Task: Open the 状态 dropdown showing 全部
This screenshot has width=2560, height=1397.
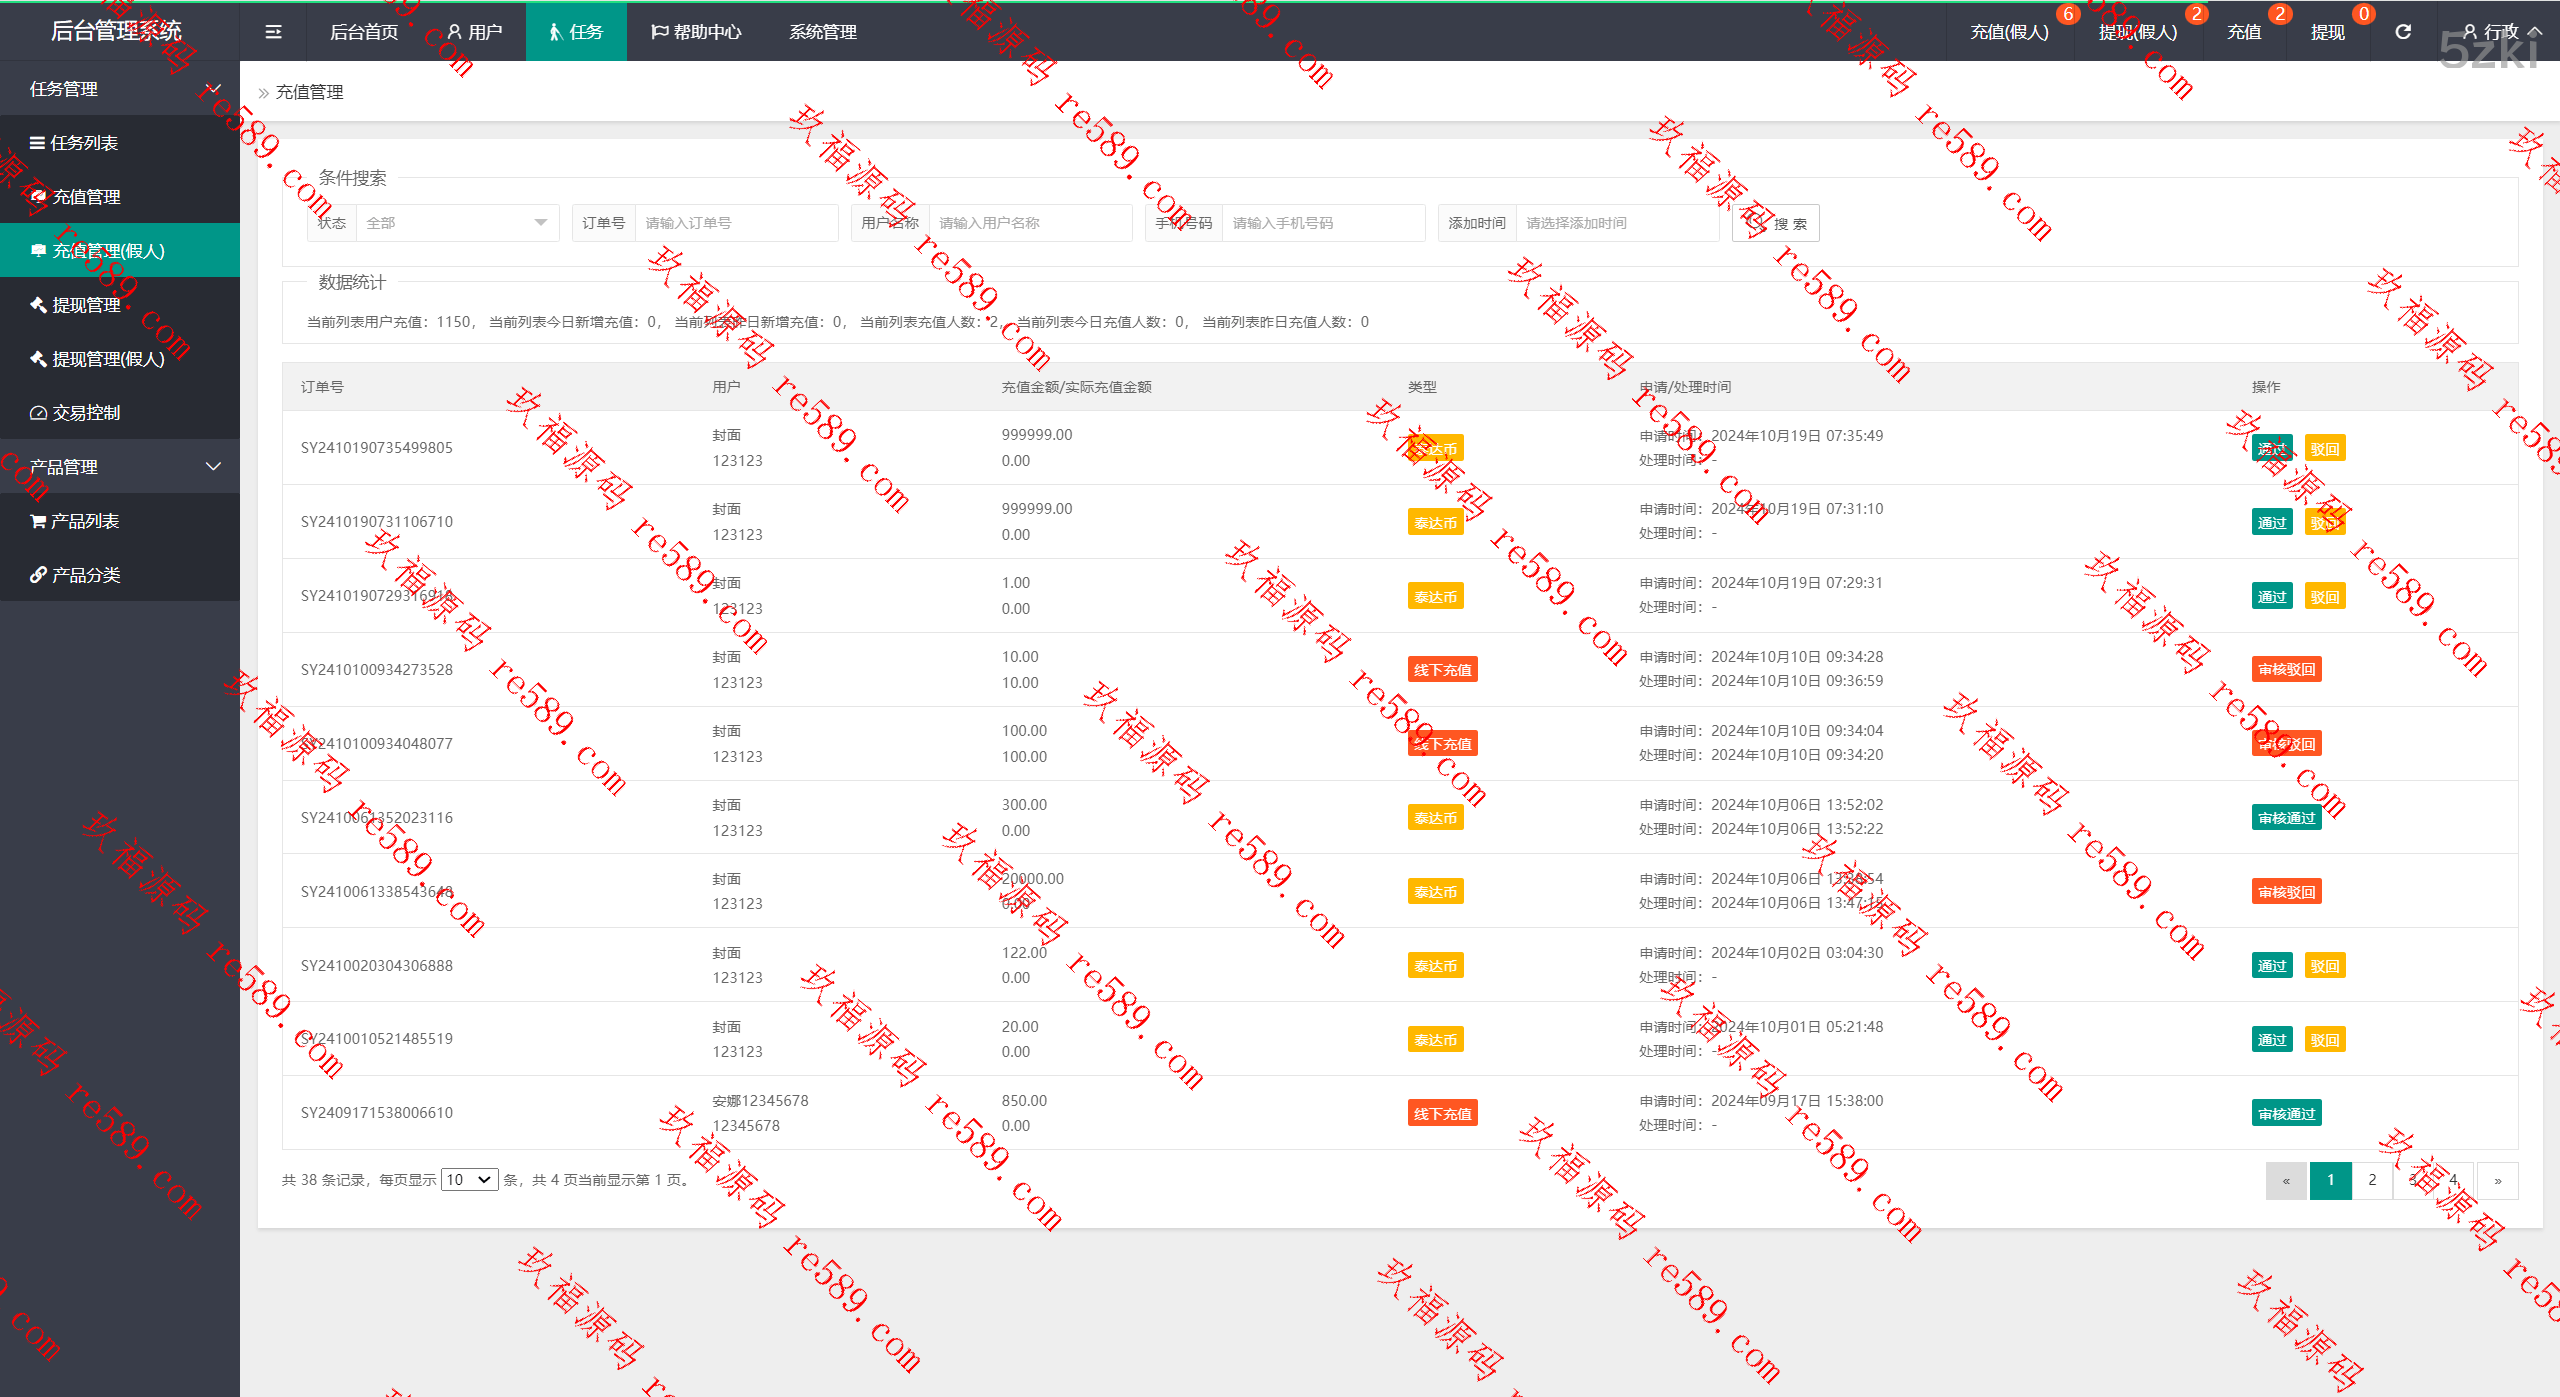Action: pyautogui.click(x=457, y=223)
